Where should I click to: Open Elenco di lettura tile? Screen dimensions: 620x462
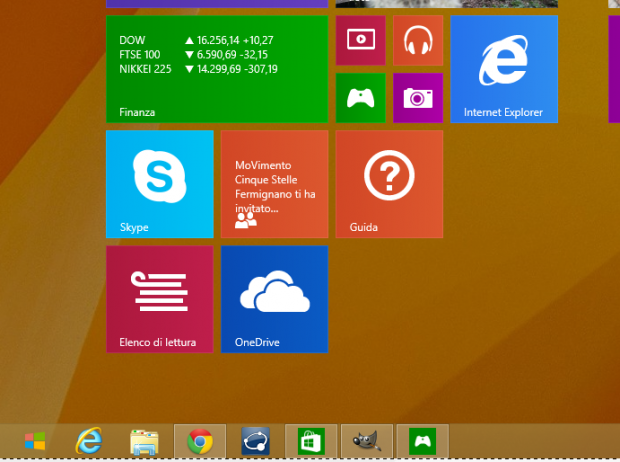coord(159,299)
